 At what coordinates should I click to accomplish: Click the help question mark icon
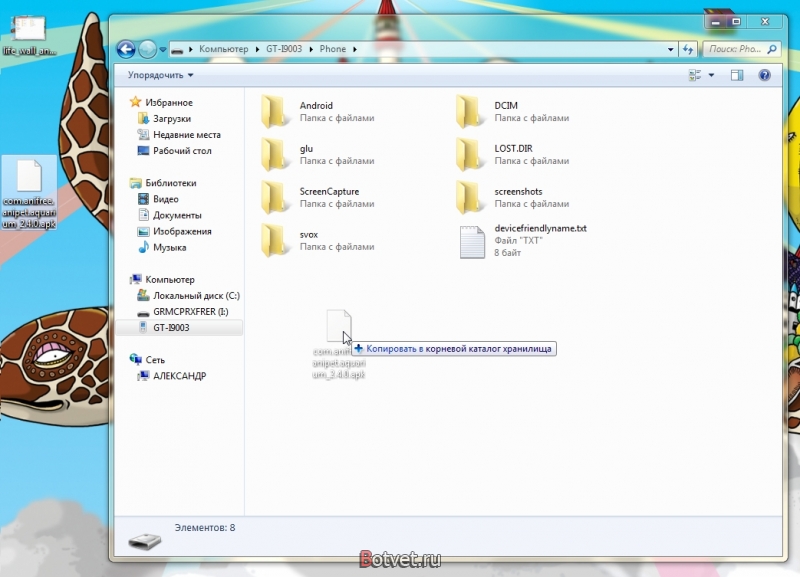[x=764, y=75]
